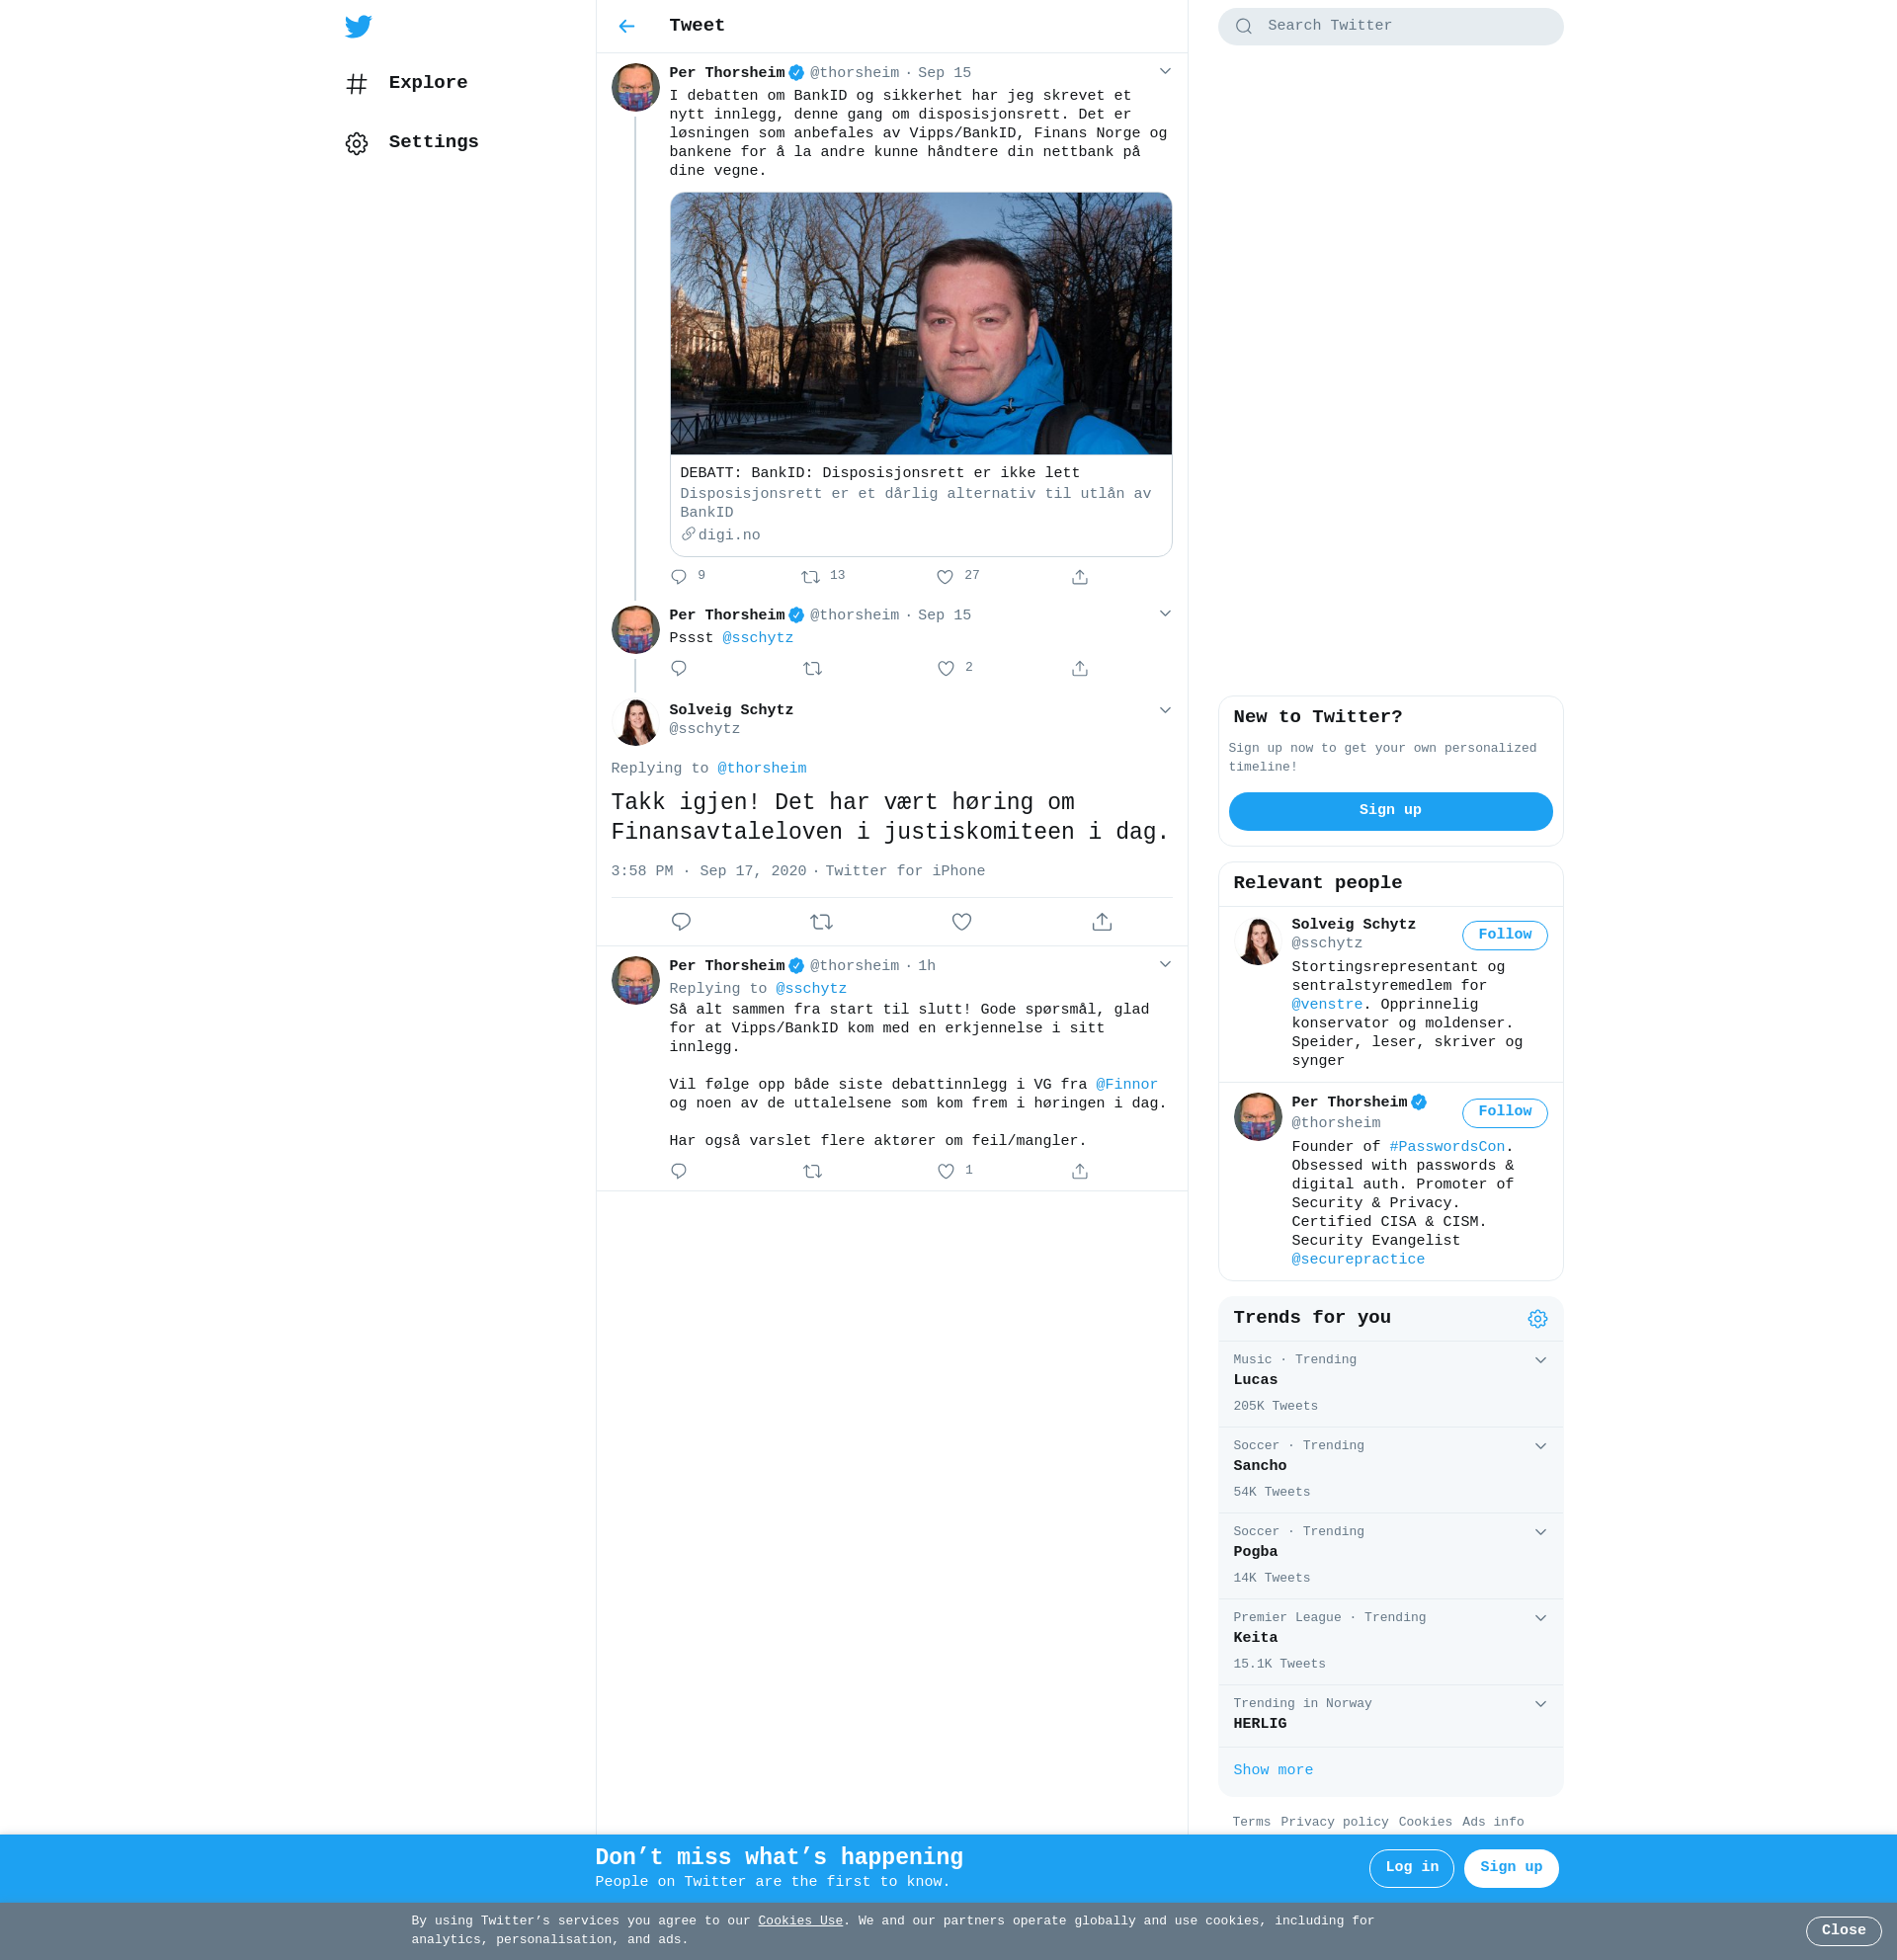The height and width of the screenshot is (1960, 1897).
Task: Open the DEBATT BankID article headline
Action: (880, 473)
